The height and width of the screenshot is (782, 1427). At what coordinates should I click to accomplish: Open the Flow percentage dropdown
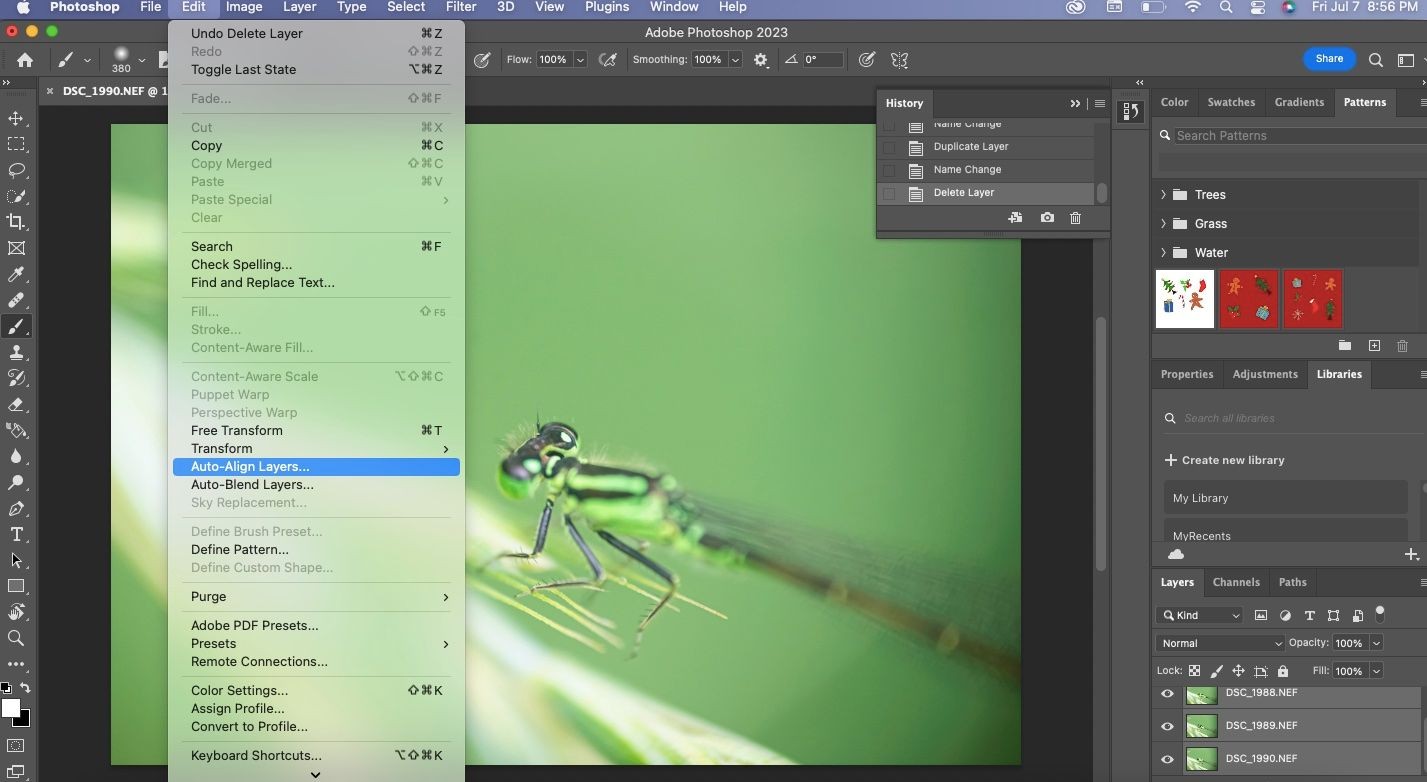(x=579, y=60)
